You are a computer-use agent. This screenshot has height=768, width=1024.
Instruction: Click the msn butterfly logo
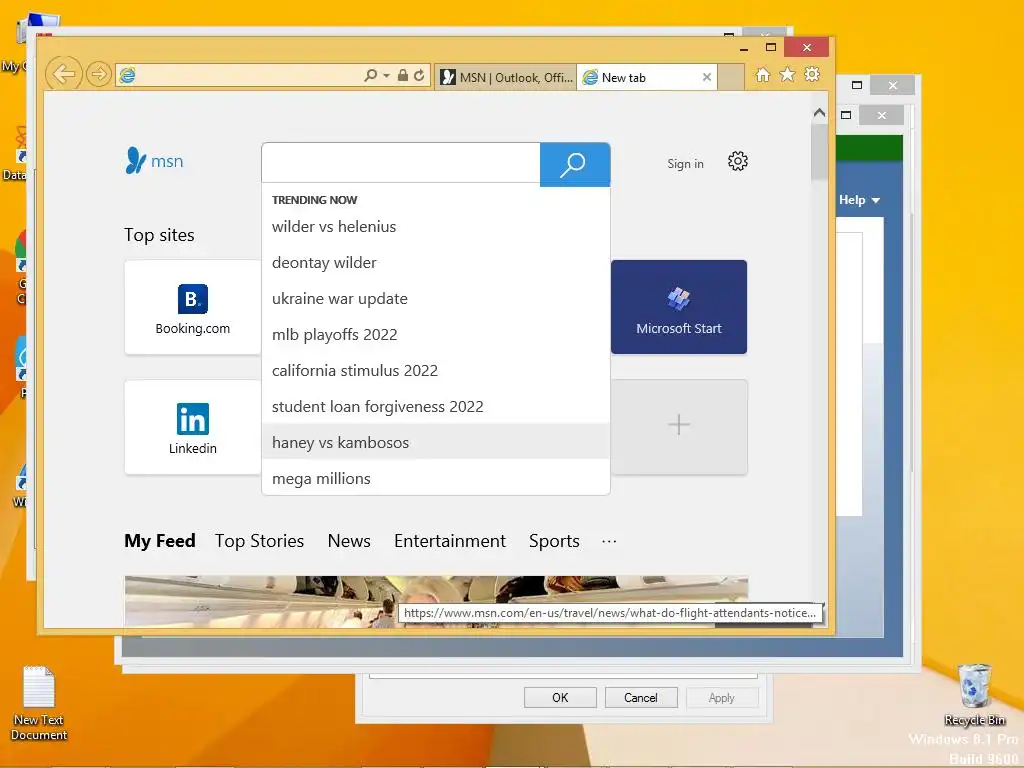155,161
